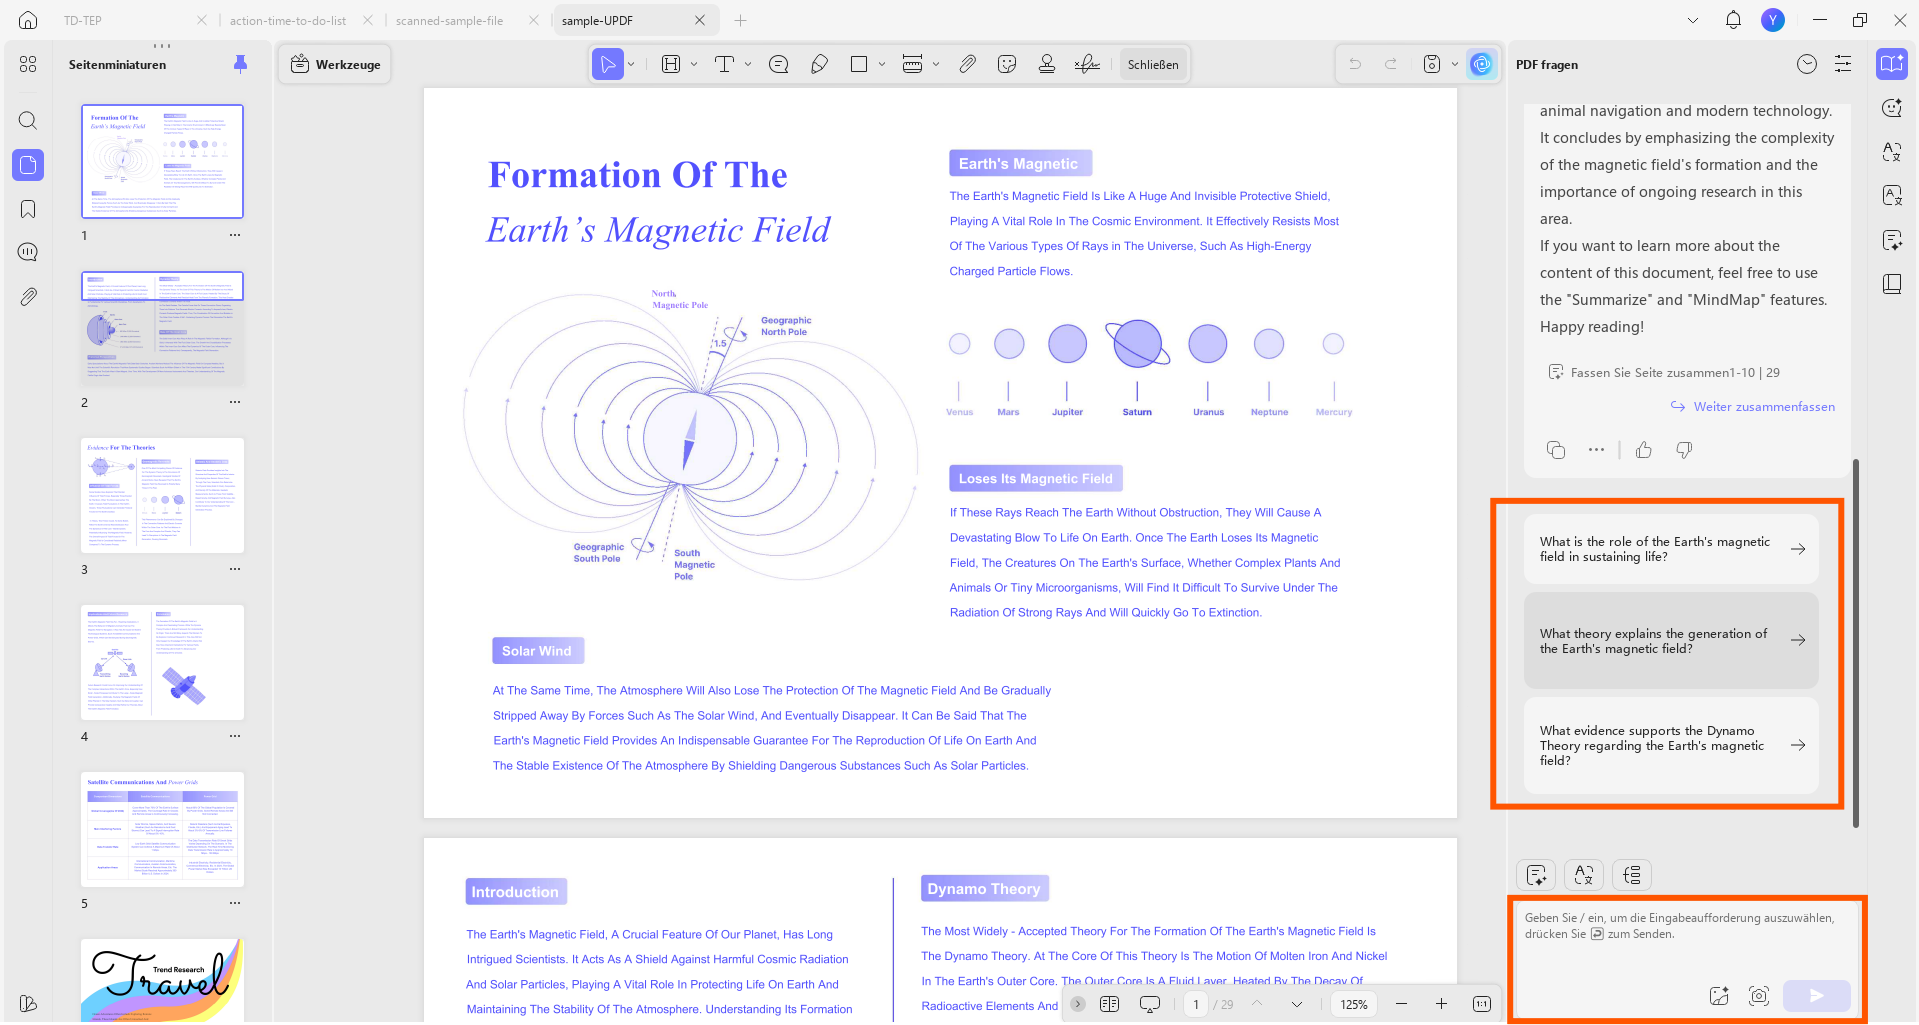1919x1025 pixels.
Task: Ask about magnetic field sustaining life
Action: [1671, 549]
